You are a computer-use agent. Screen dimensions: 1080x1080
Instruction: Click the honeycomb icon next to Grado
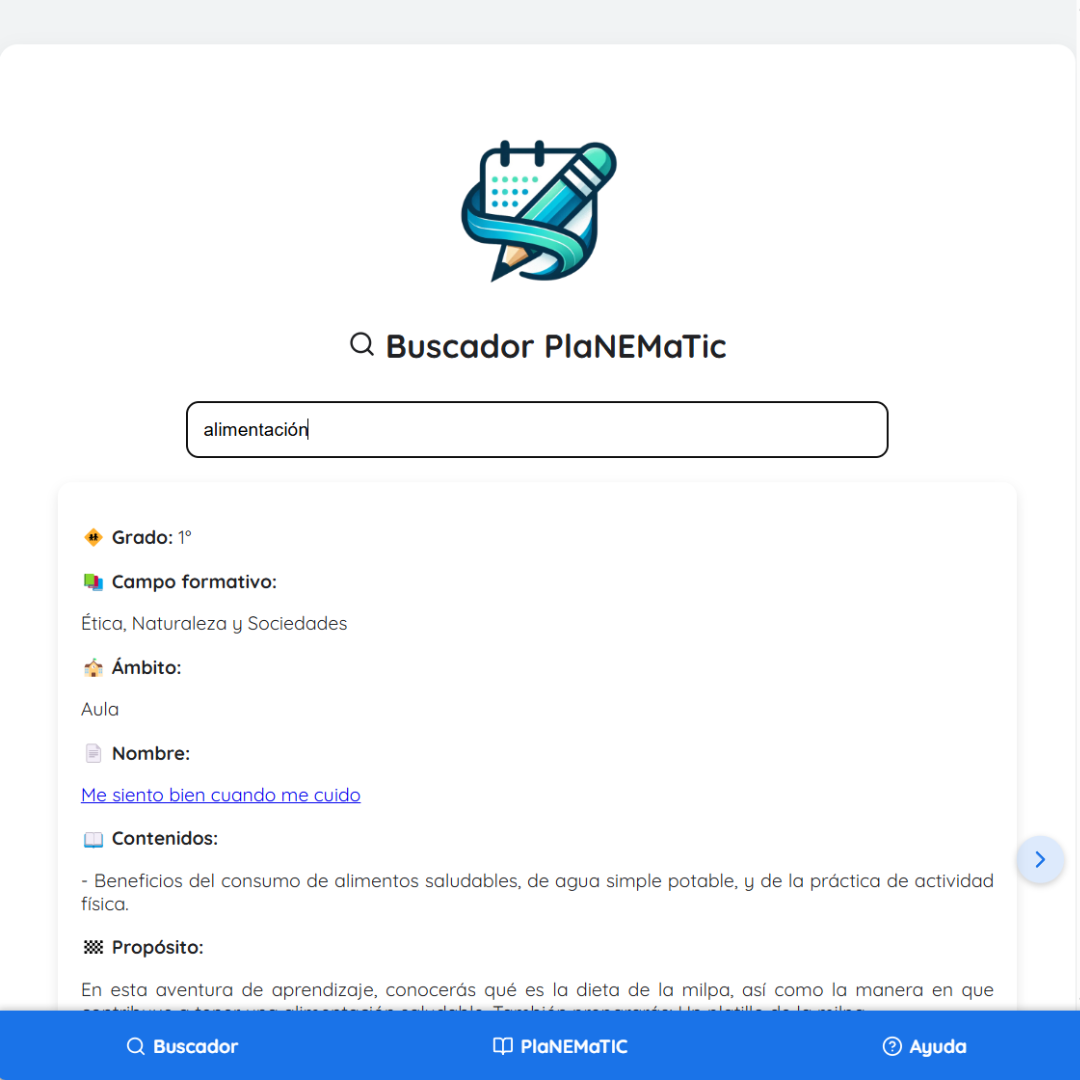(x=93, y=537)
